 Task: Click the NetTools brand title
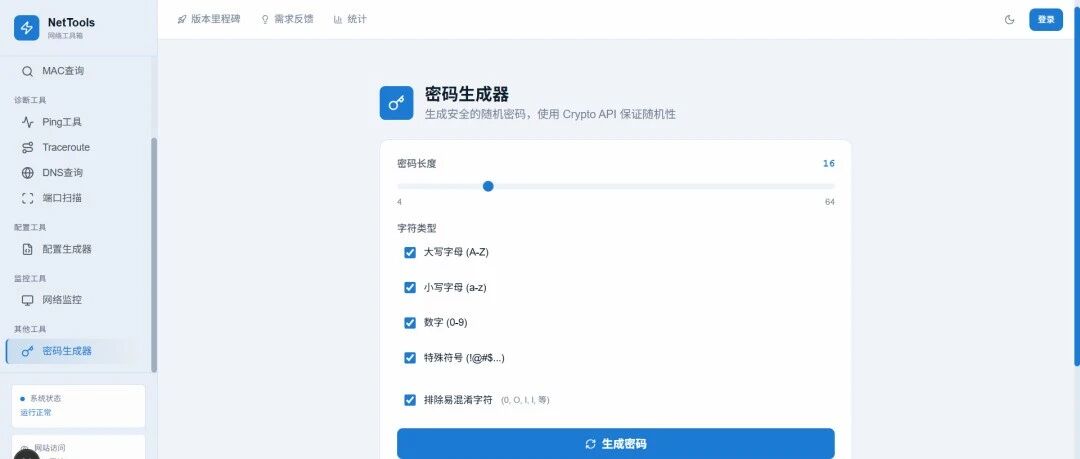click(72, 23)
